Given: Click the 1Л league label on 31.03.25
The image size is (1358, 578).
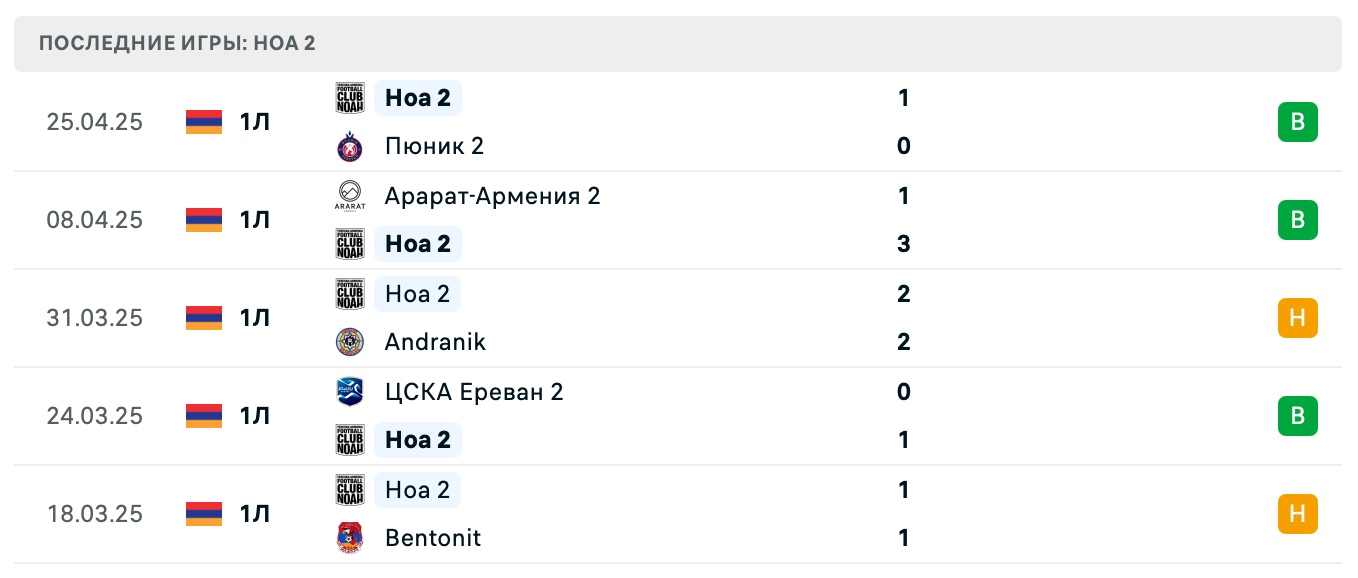Looking at the screenshot, I should (x=255, y=318).
